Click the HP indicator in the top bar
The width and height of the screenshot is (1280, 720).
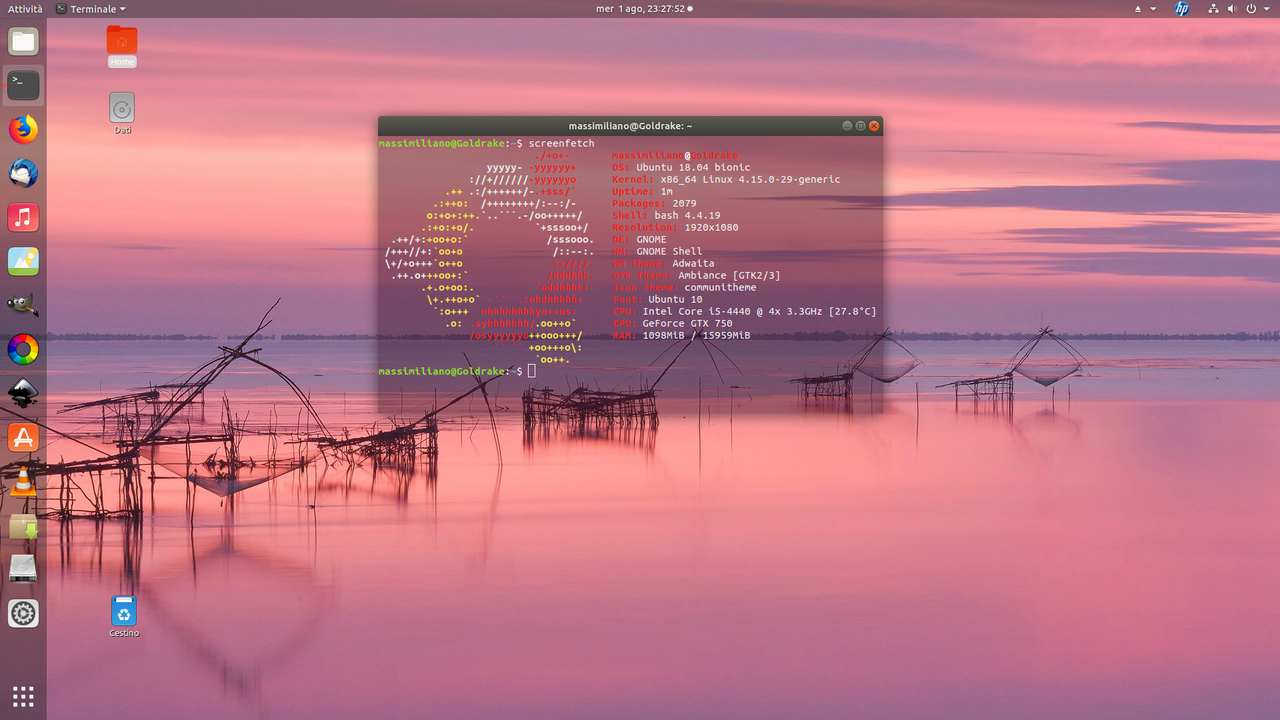coord(1182,9)
